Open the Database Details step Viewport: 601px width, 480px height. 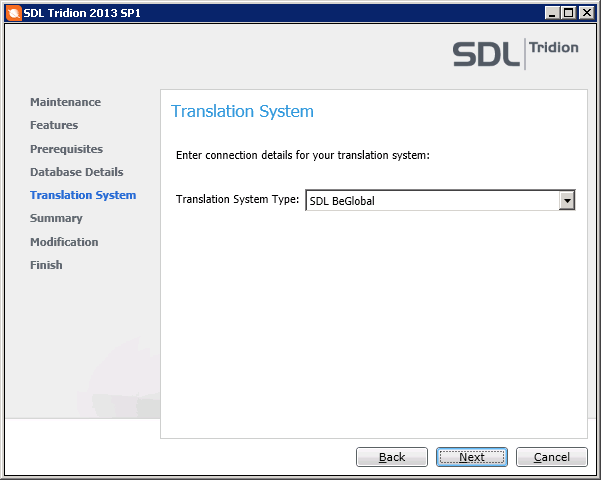[x=77, y=172]
